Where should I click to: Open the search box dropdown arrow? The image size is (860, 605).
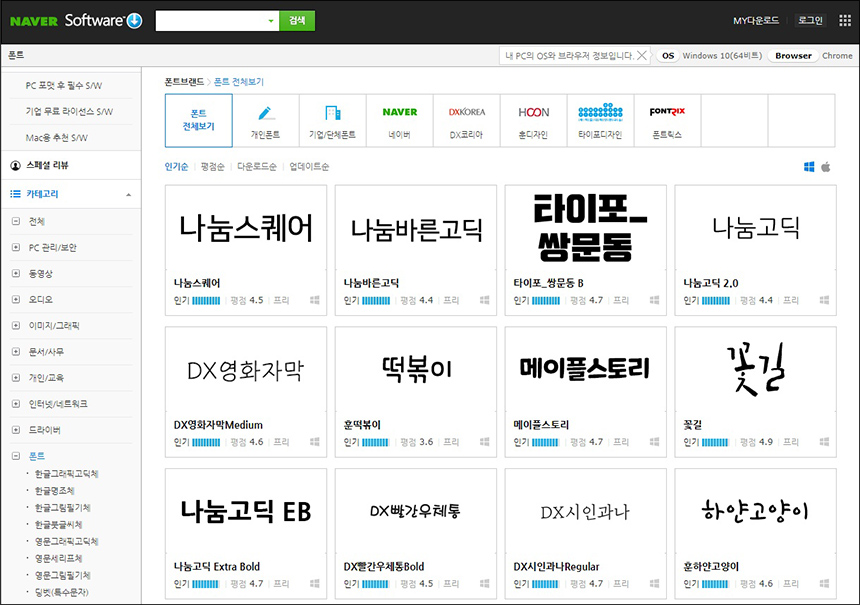(x=270, y=21)
